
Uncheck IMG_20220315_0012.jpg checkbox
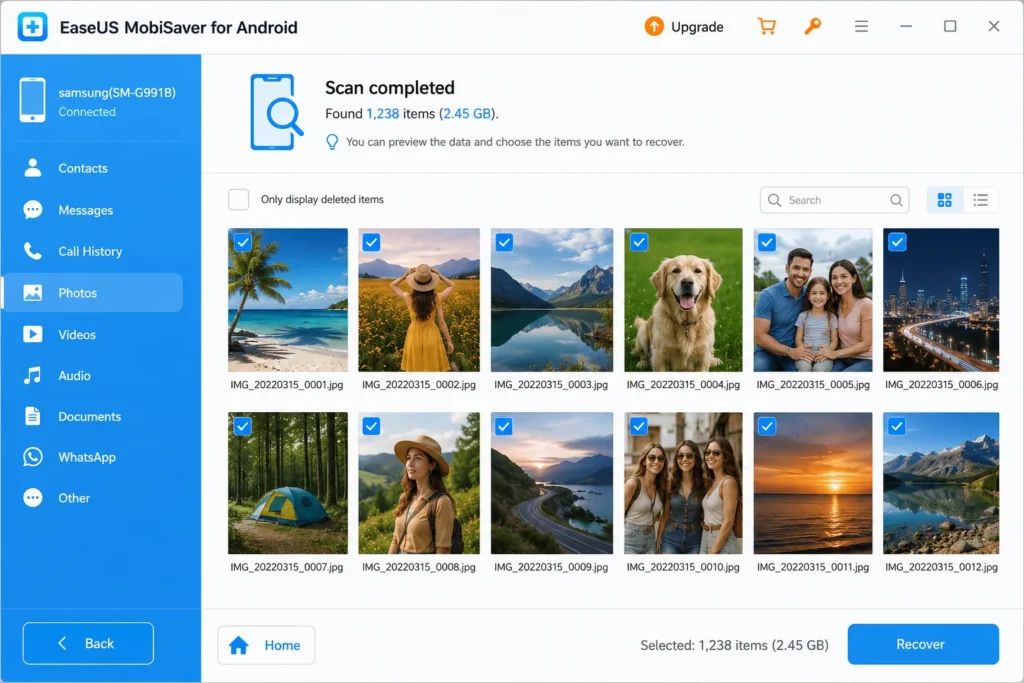tap(897, 426)
